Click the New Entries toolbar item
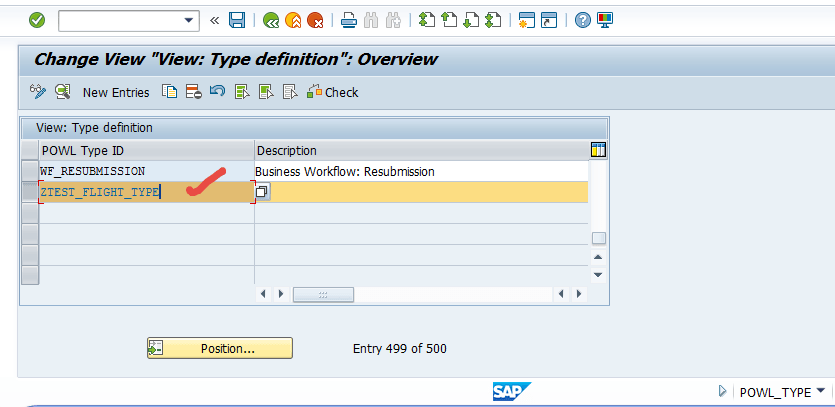This screenshot has height=407, width=835. pos(116,93)
